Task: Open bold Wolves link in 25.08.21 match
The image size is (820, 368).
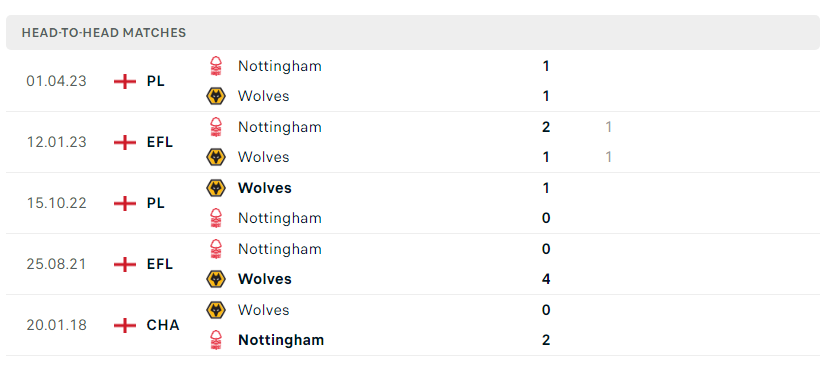Action: (265, 279)
